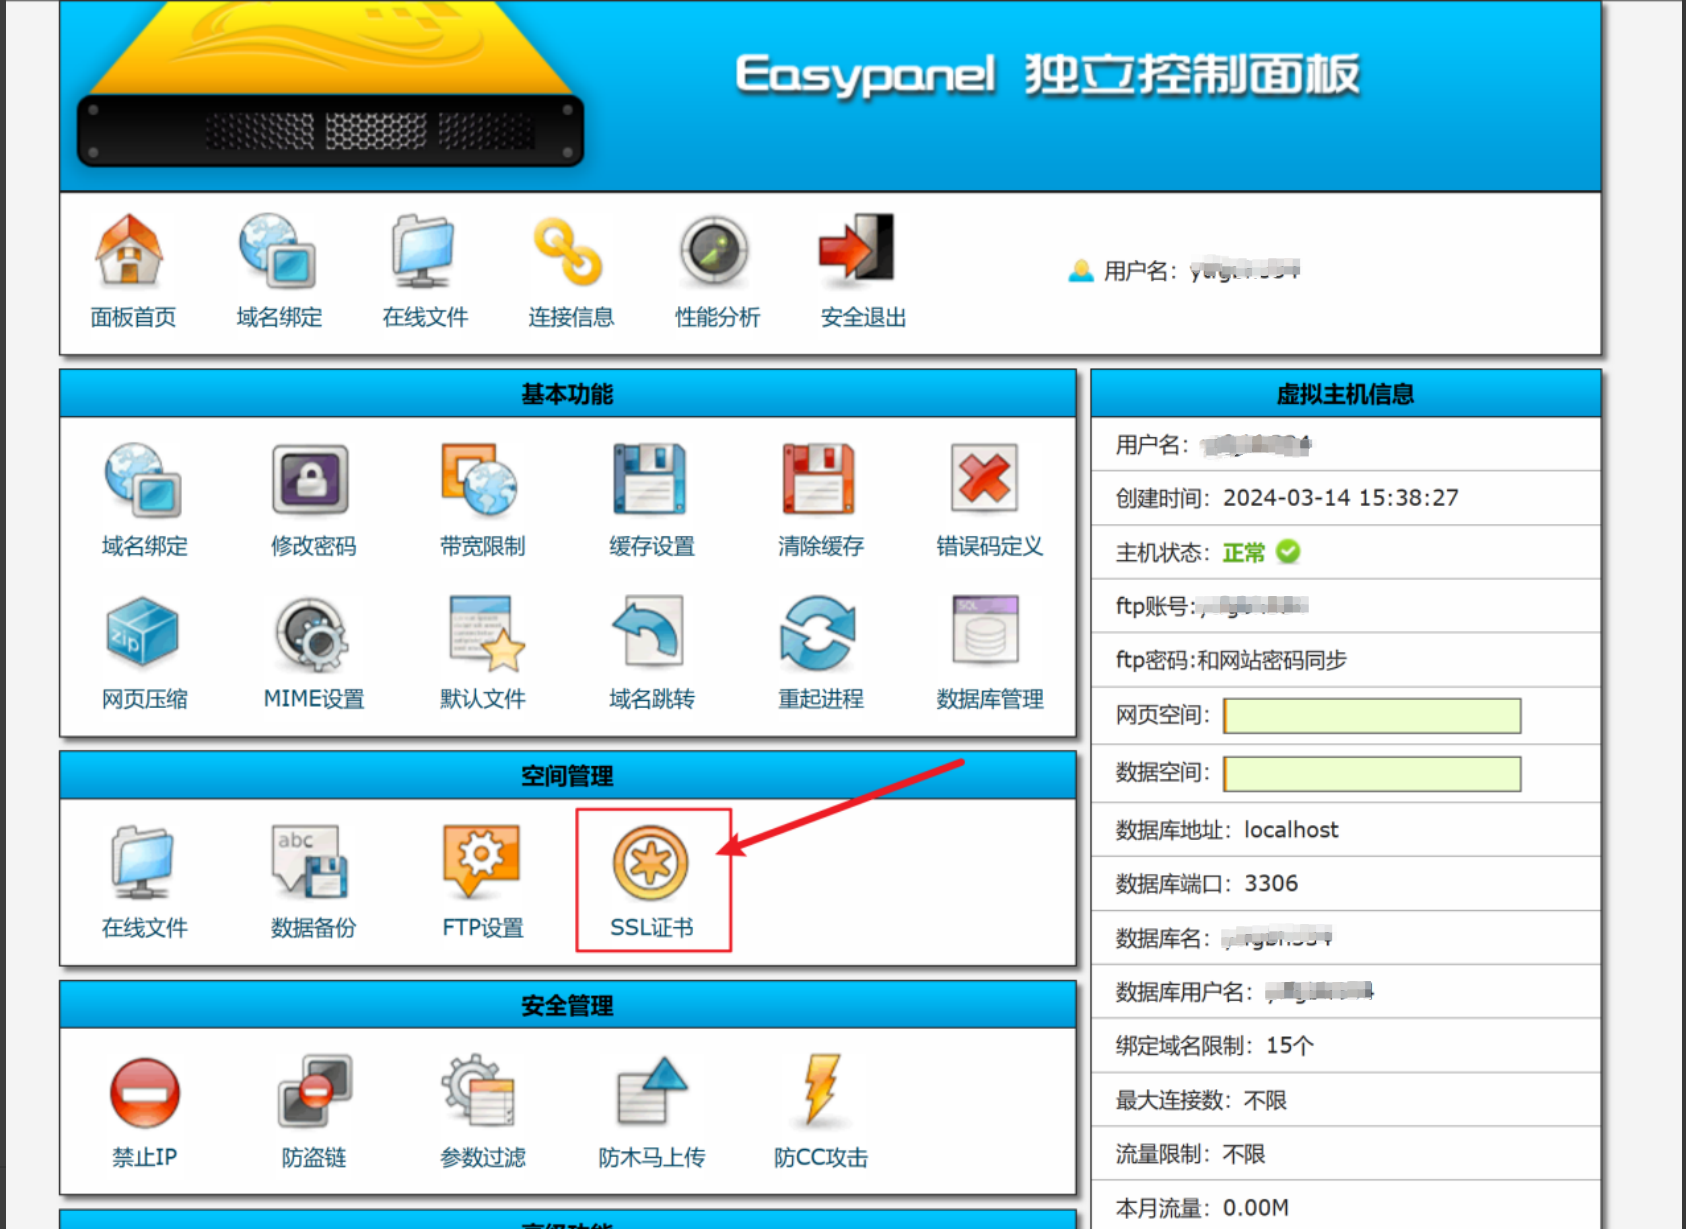This screenshot has height=1229, width=1686.
Task: Open the 防盗链 icon
Action: pyautogui.click(x=315, y=1090)
